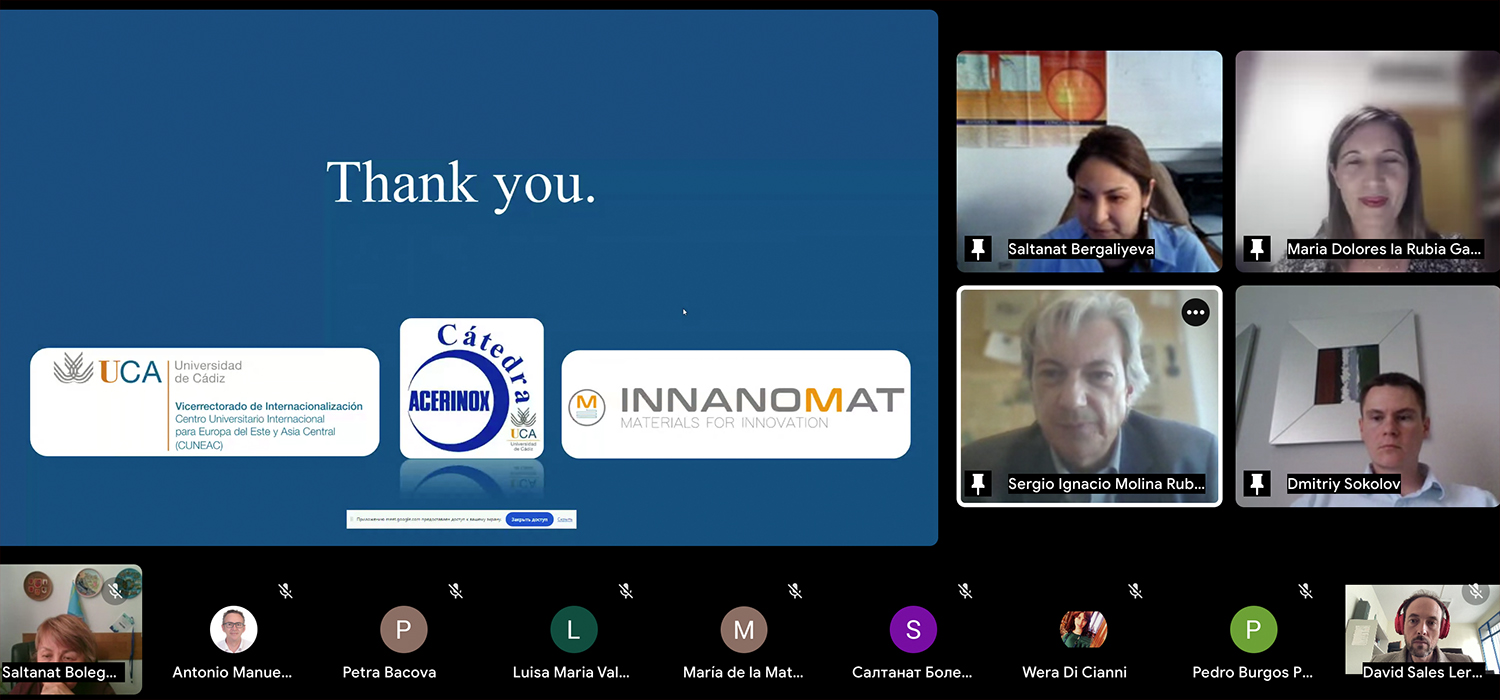Screen dimensions: 1500x700
Task: Click muted mic icon above Luisa Maria
Action: [626, 591]
